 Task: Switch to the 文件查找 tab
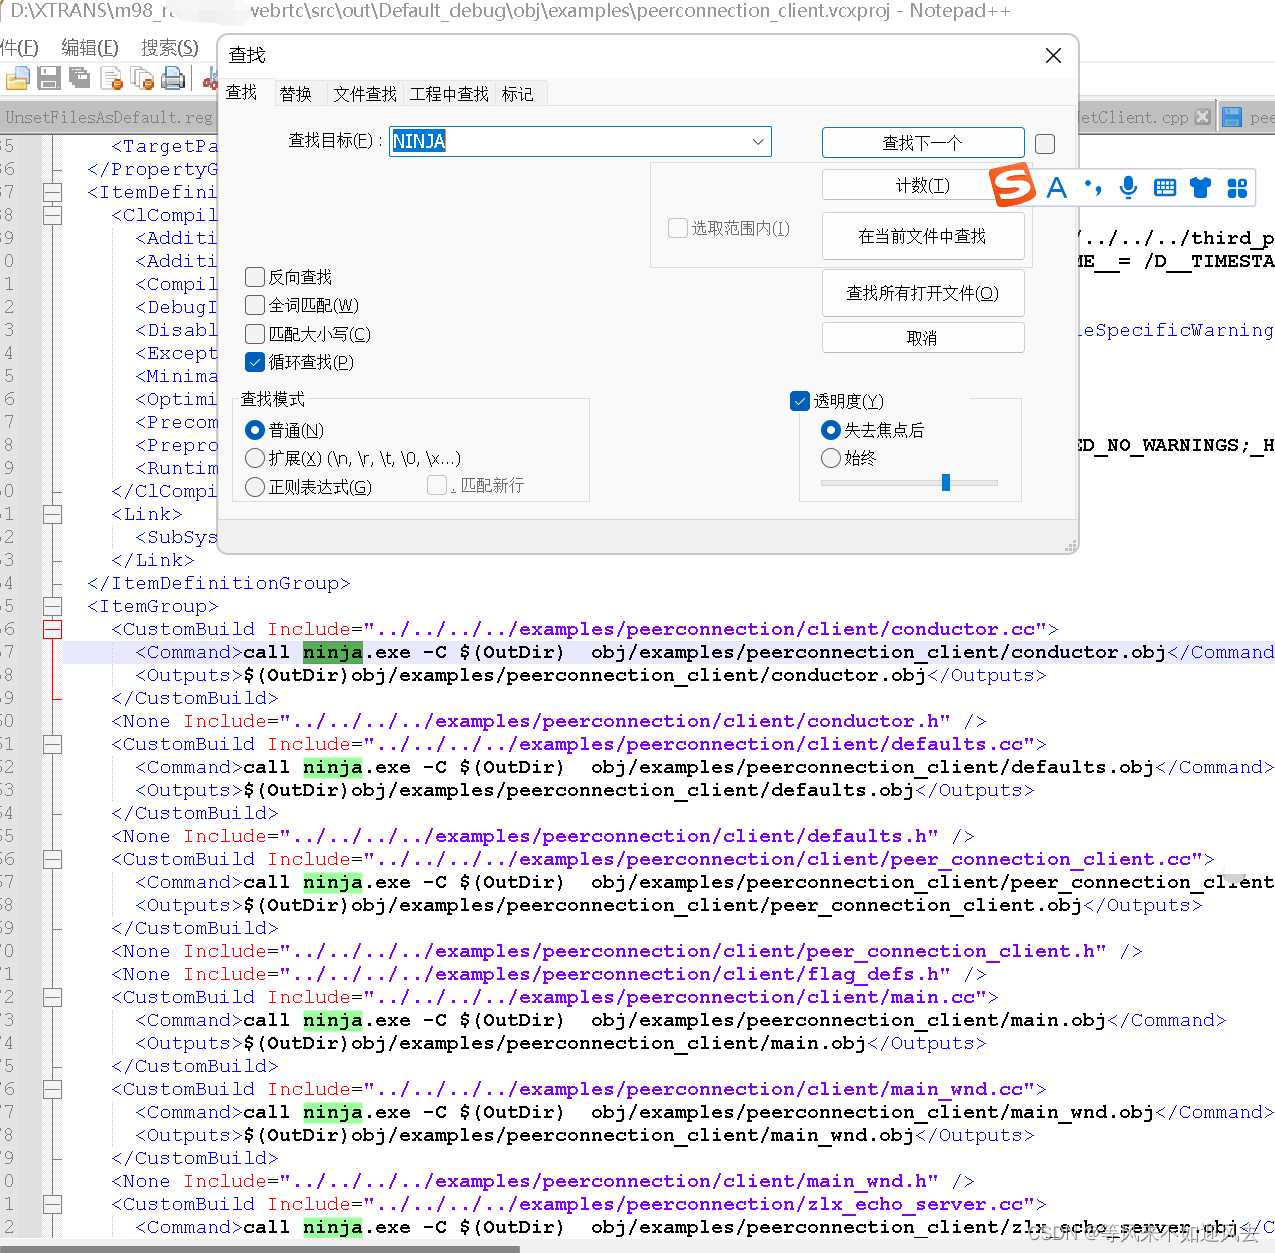[365, 94]
